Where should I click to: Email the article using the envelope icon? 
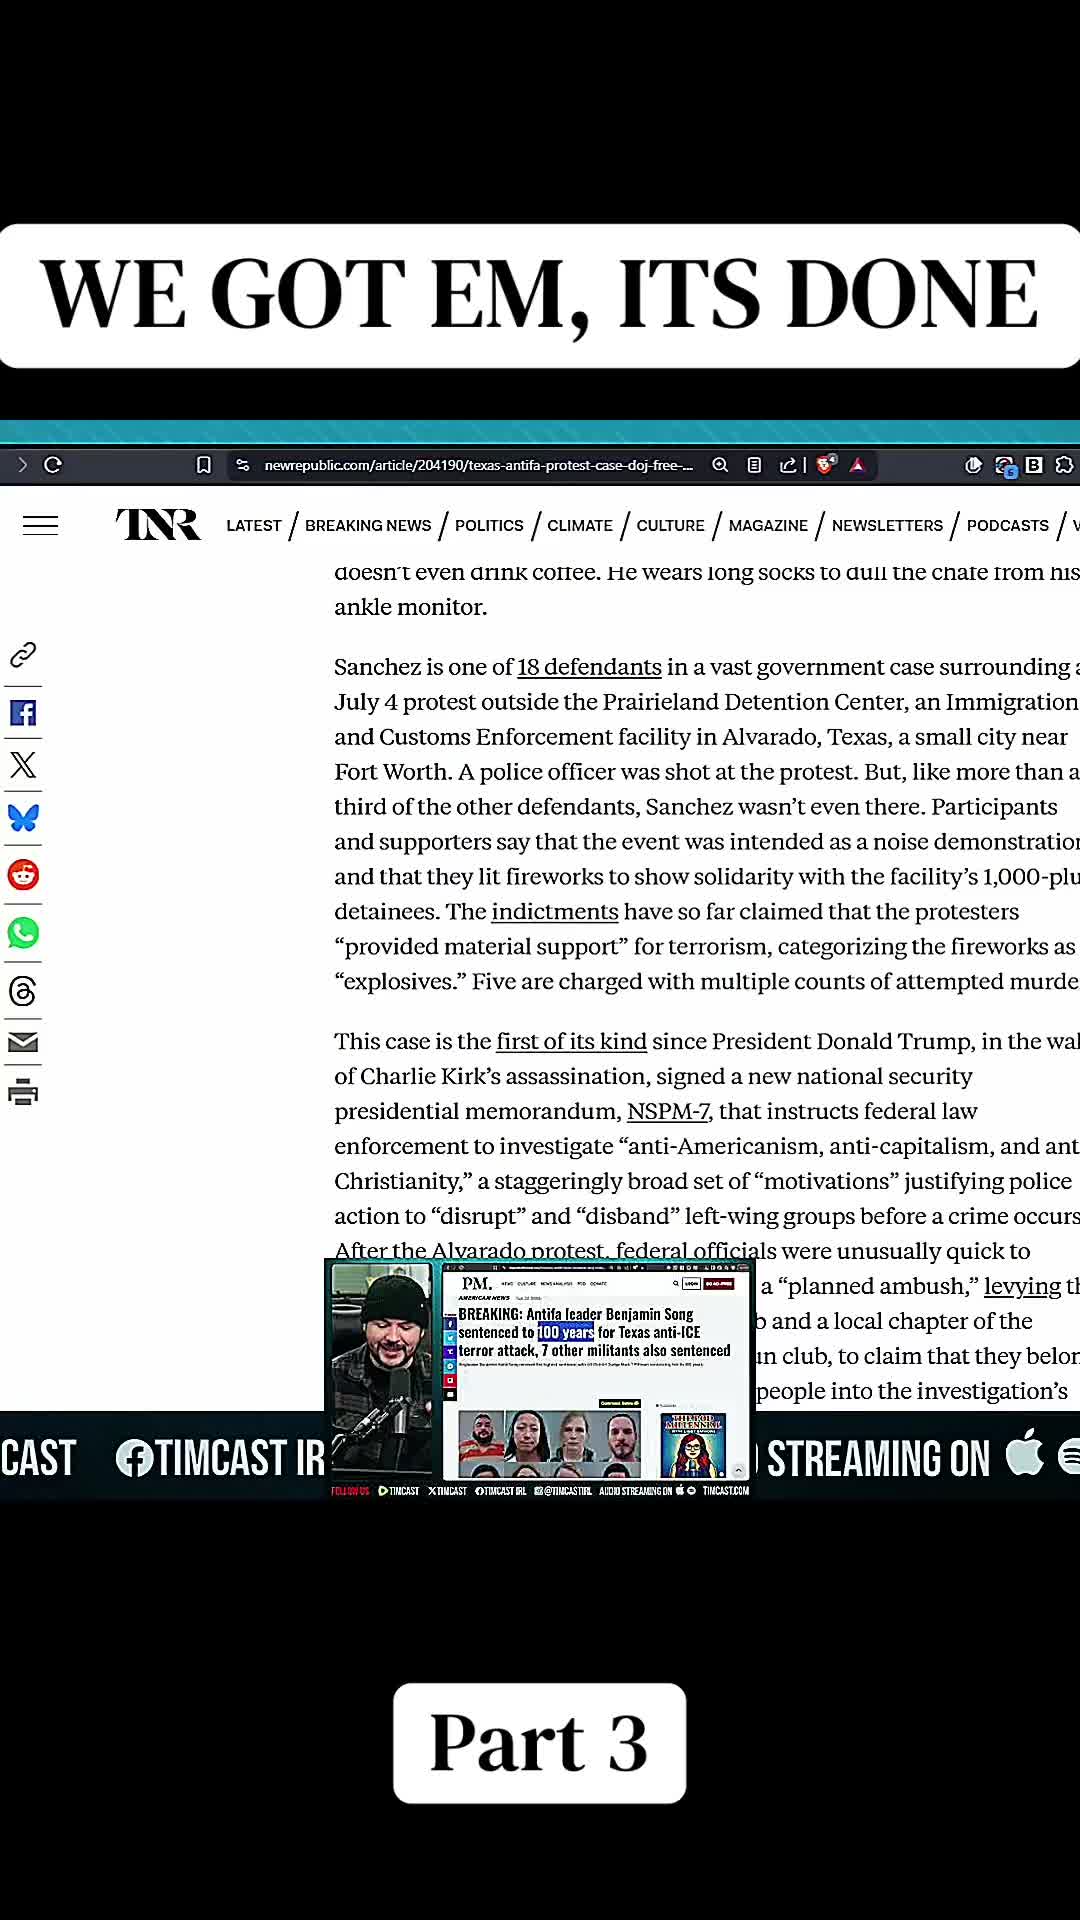pyautogui.click(x=23, y=1043)
